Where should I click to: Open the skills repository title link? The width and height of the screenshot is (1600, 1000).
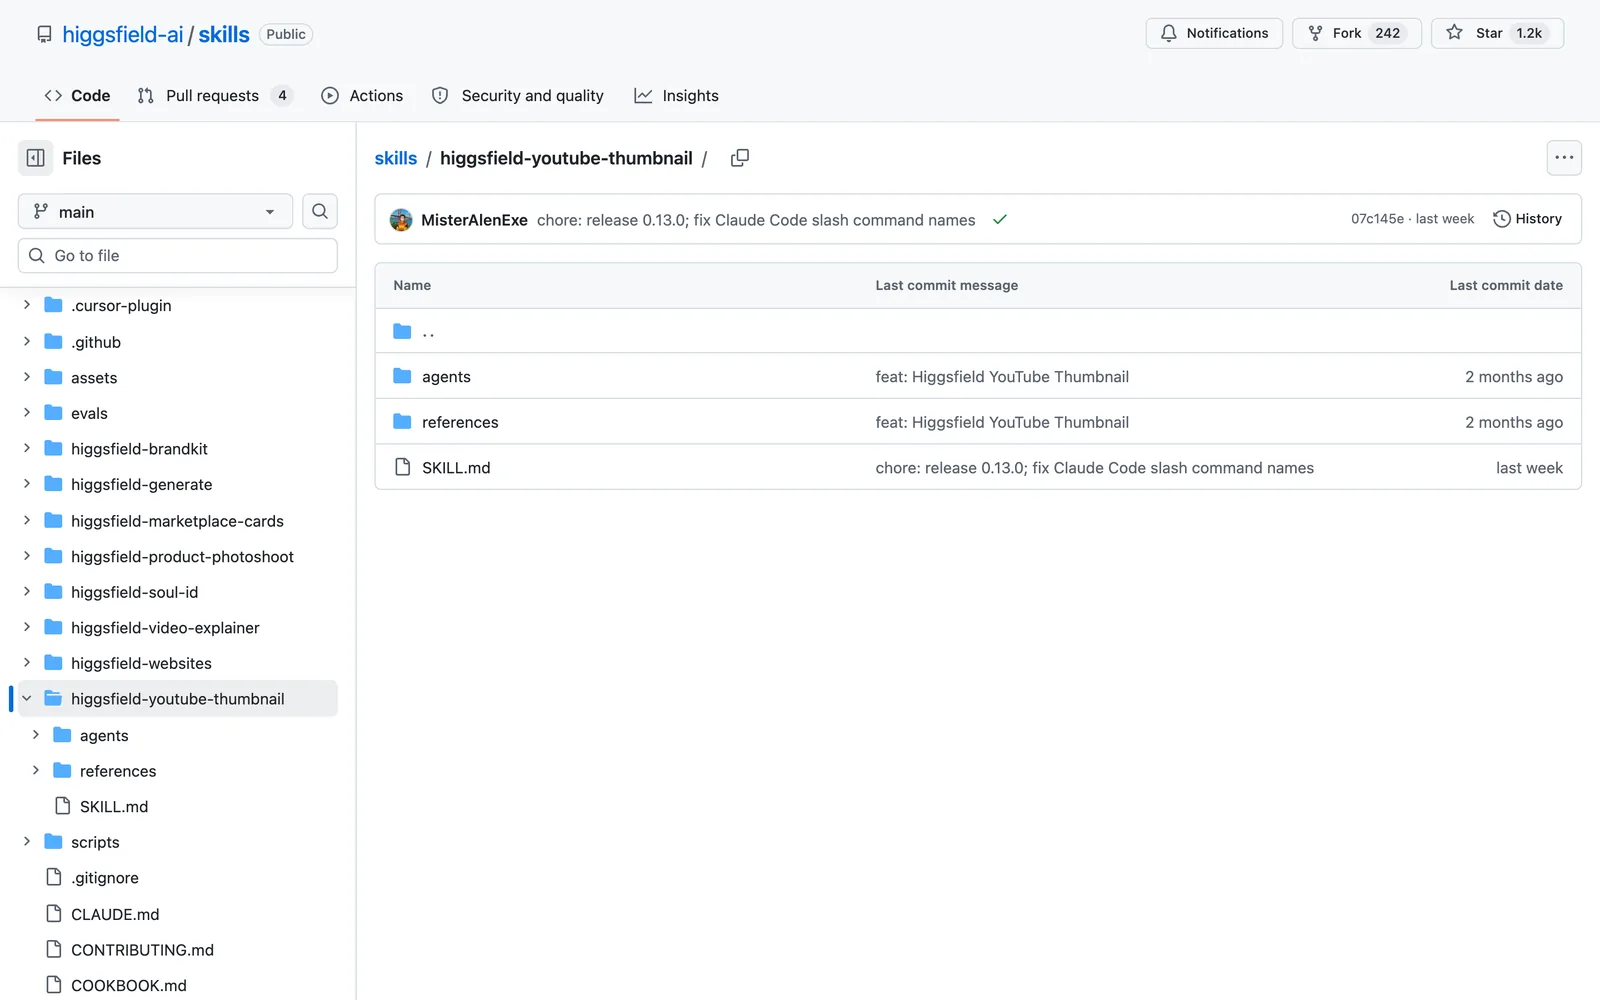[x=224, y=34]
